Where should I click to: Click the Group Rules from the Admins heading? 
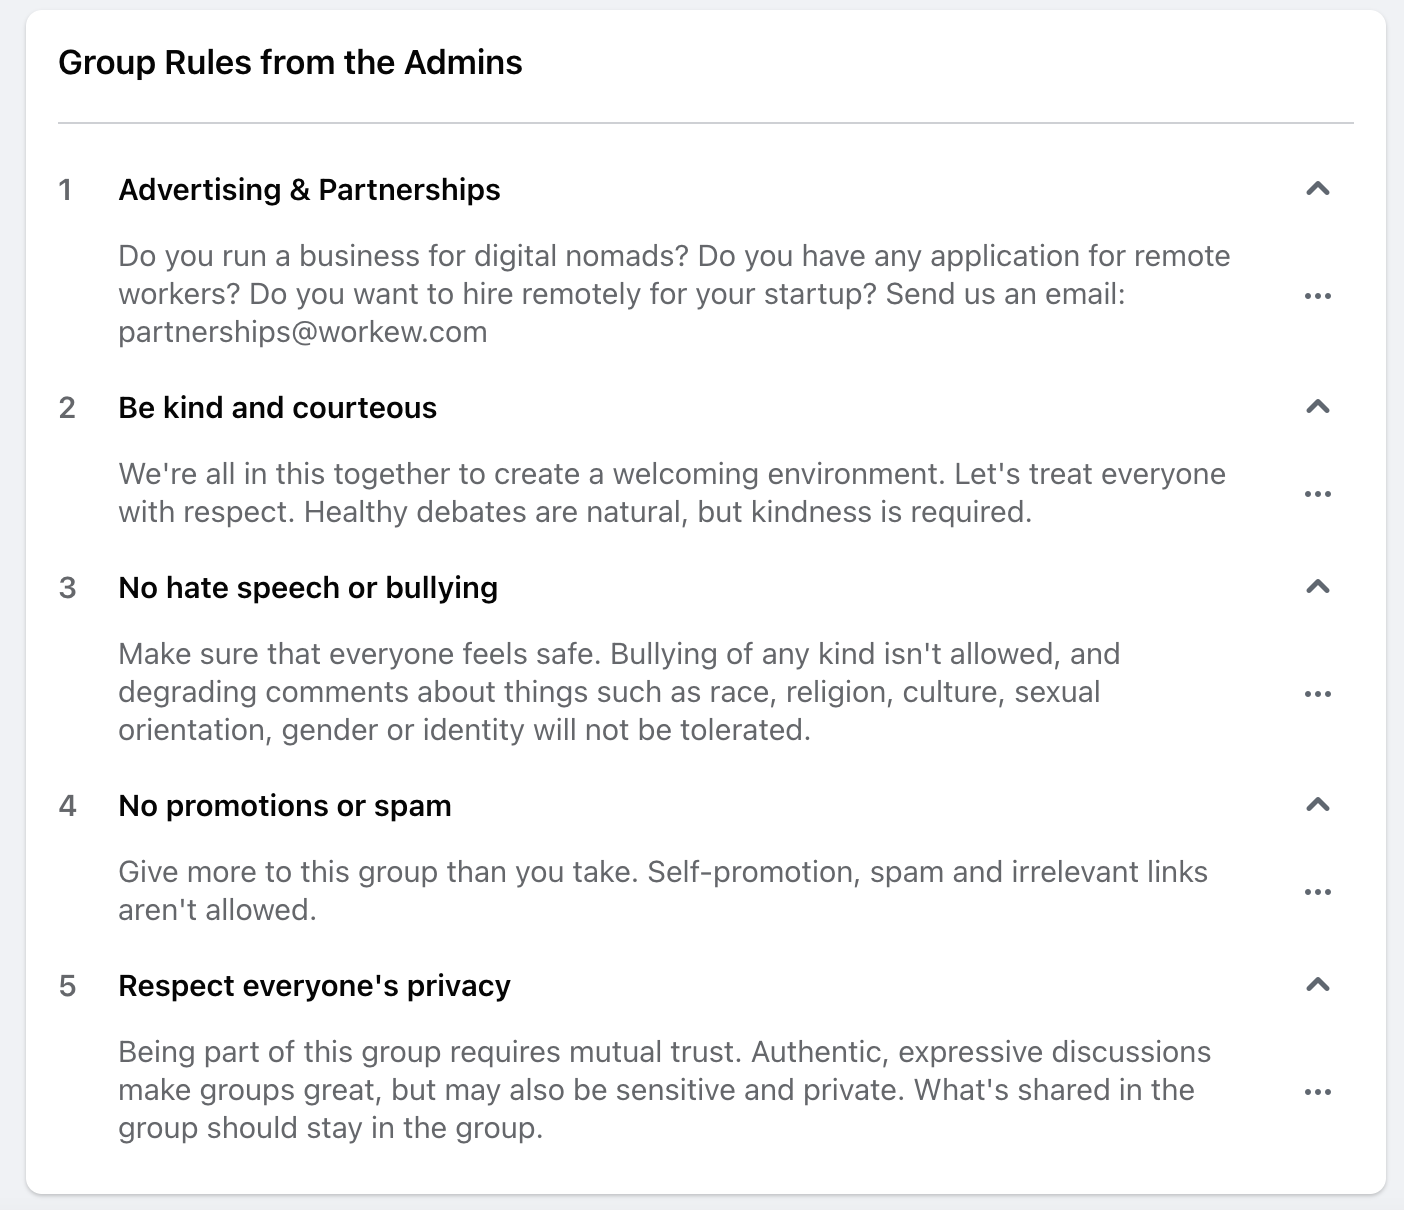(x=290, y=63)
